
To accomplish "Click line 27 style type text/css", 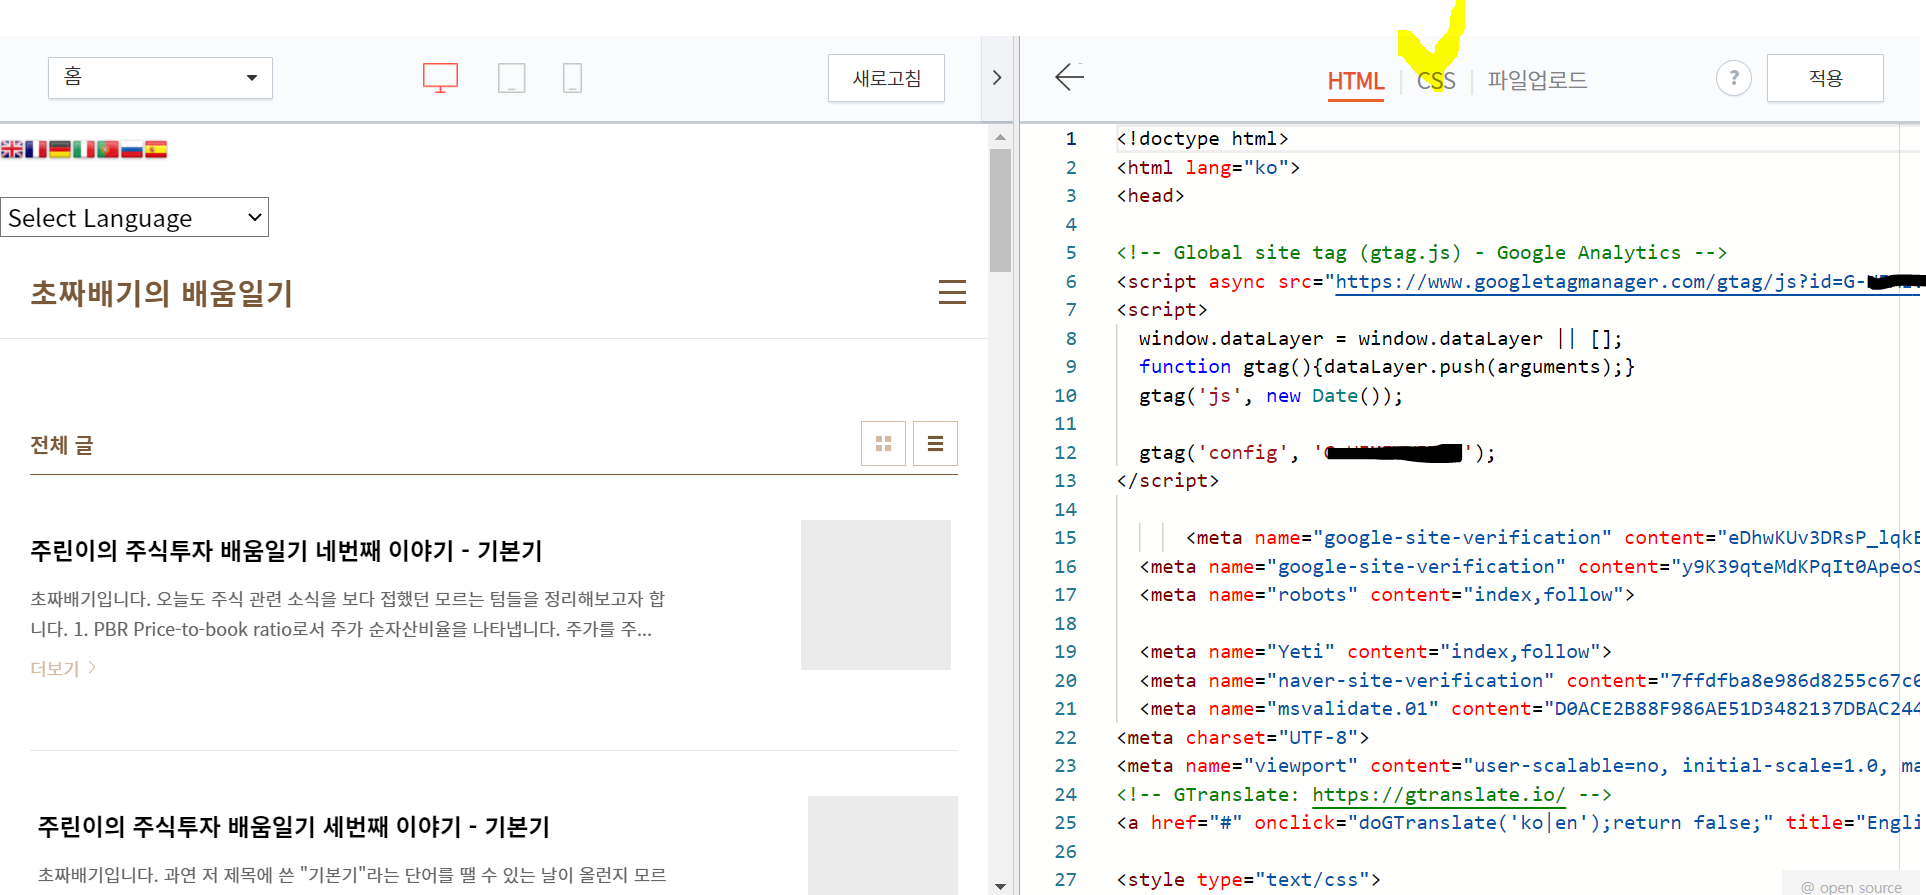I will [1248, 880].
